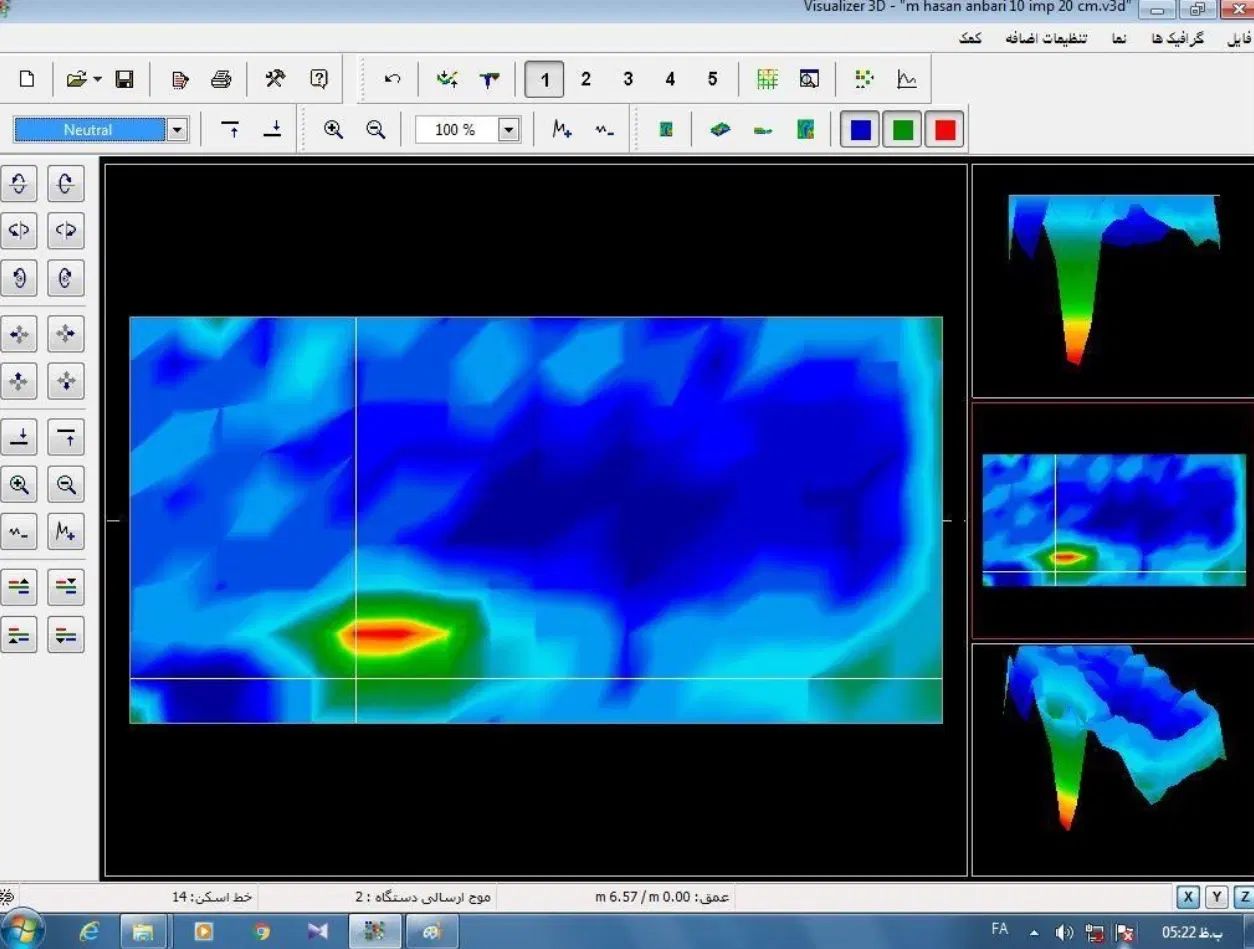This screenshot has height=949, width=1254.
Task: Select the flat green side-view icon
Action: 762,130
